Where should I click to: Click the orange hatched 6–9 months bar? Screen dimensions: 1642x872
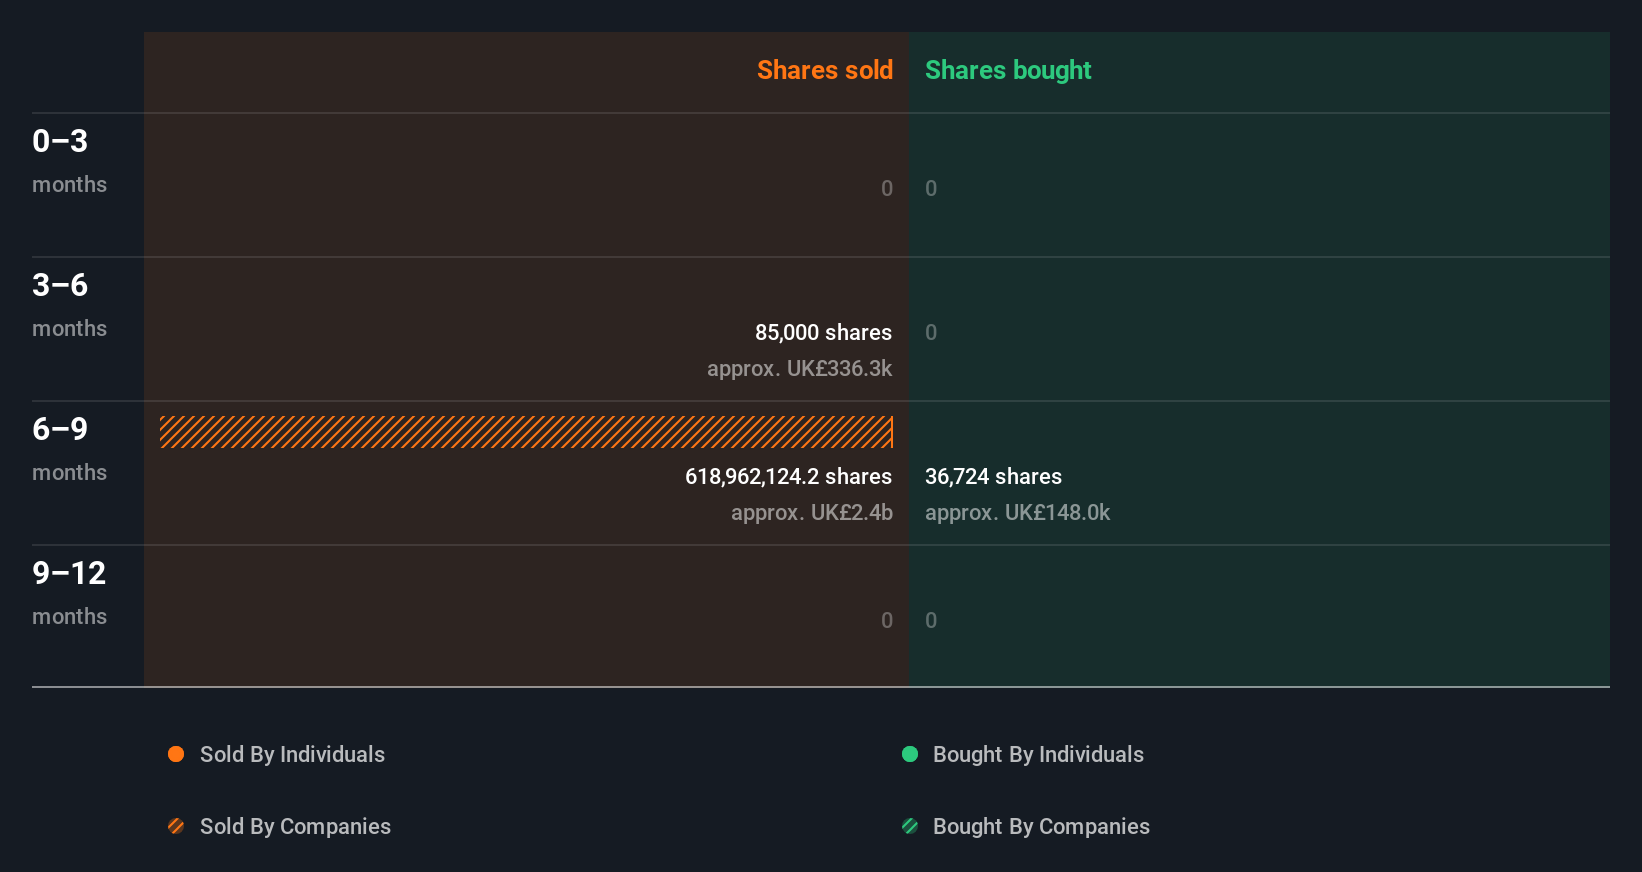pyautogui.click(x=526, y=432)
